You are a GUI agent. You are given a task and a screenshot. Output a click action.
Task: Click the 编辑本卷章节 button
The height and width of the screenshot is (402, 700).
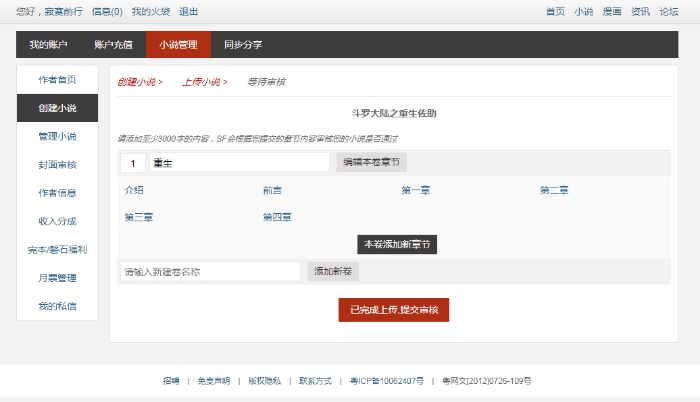[371, 162]
